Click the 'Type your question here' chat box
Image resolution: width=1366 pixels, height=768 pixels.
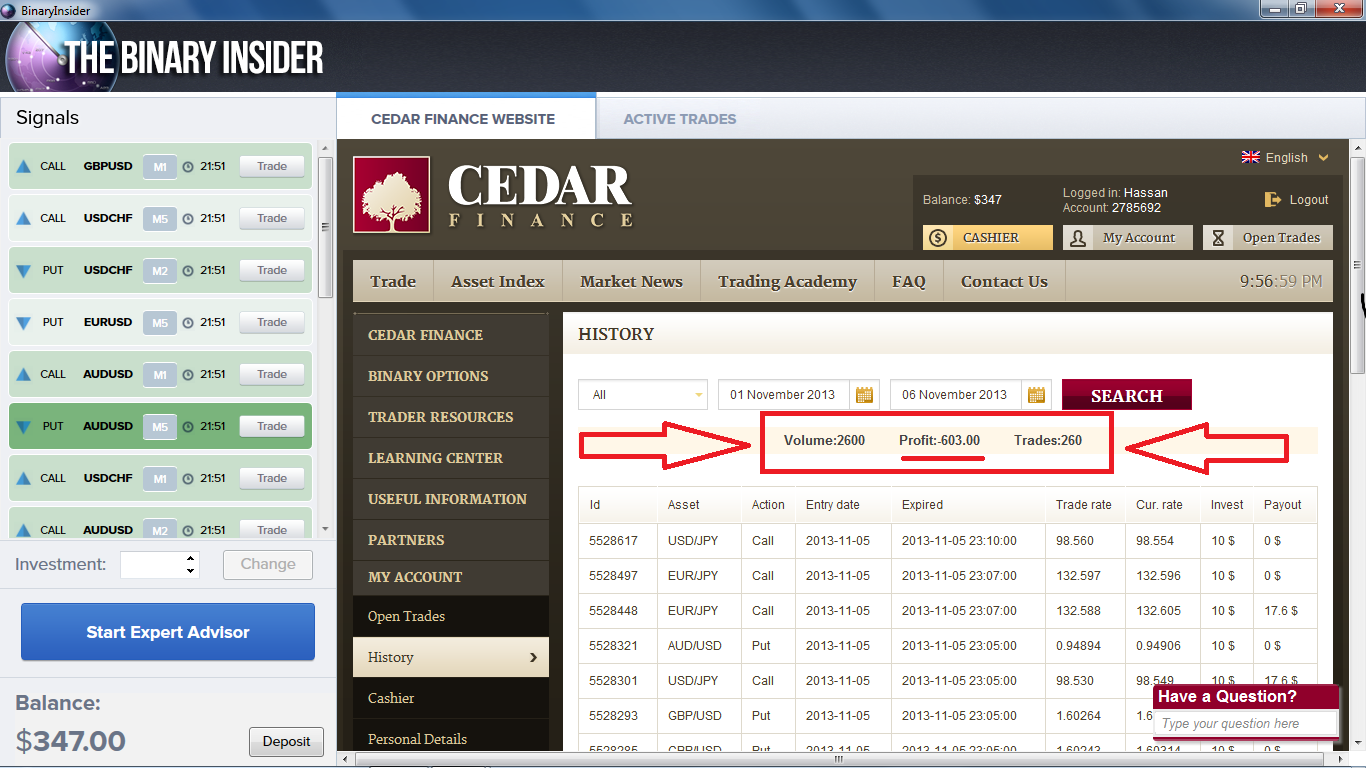click(x=1245, y=724)
